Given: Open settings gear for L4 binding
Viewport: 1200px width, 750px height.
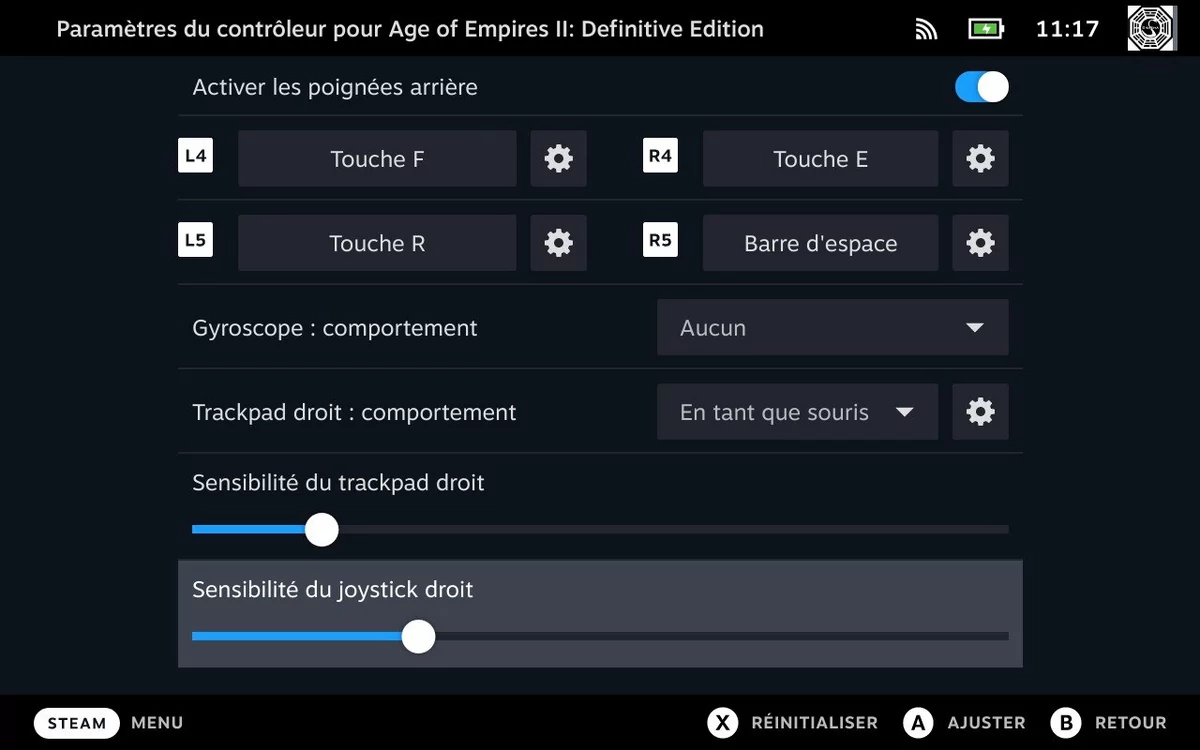Looking at the screenshot, I should tap(558, 158).
